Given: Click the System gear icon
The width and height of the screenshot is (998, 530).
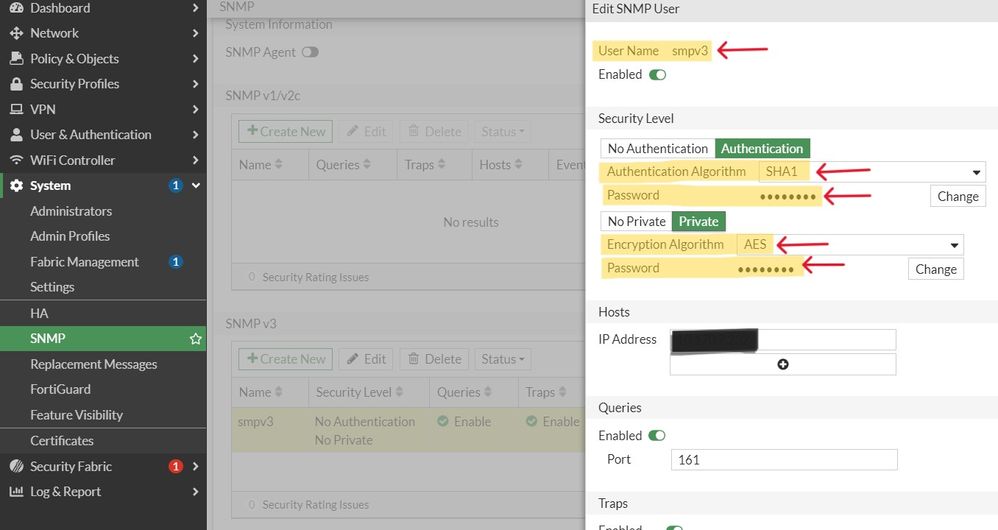Looking at the screenshot, I should tap(17, 186).
